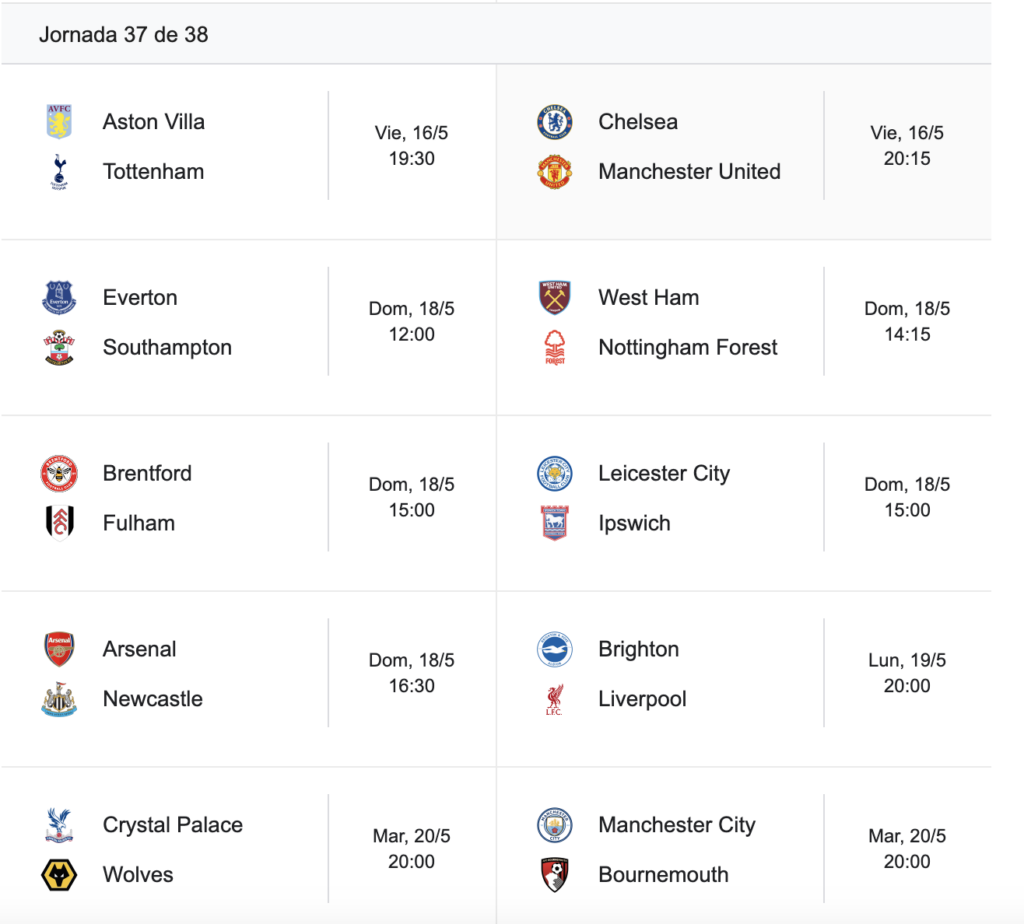Open the Everton team name link
1024x924 pixels.
pyautogui.click(x=140, y=297)
